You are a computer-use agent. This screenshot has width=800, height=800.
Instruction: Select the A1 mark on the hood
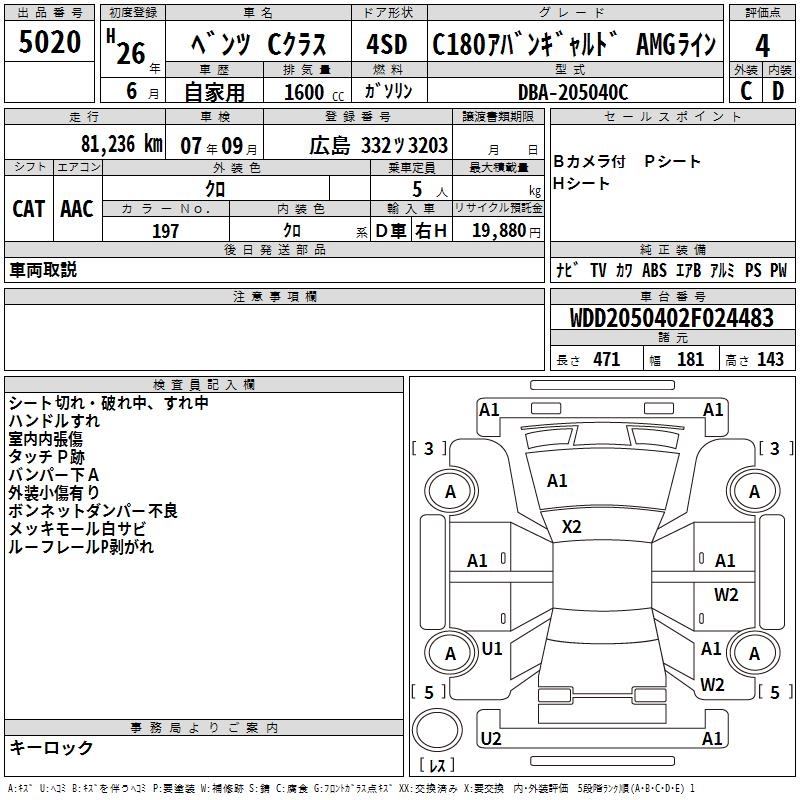coord(557,481)
